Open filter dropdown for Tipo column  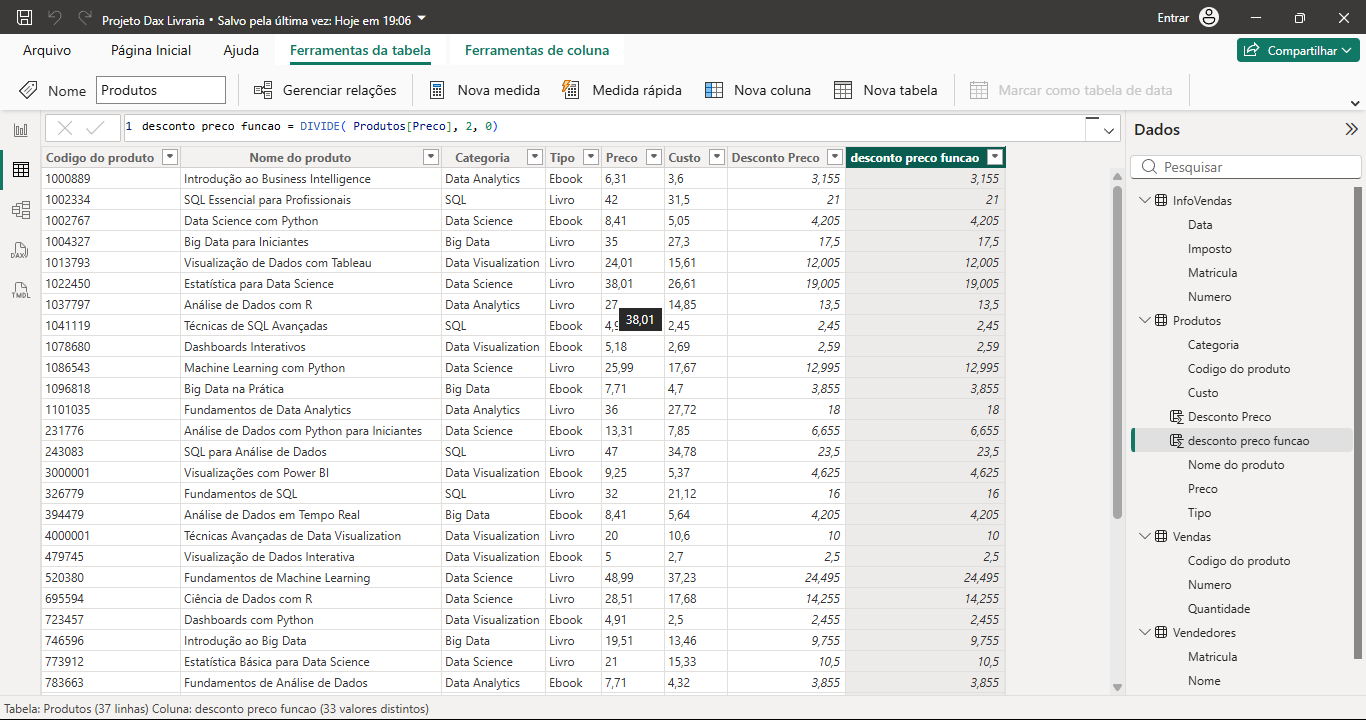click(591, 157)
